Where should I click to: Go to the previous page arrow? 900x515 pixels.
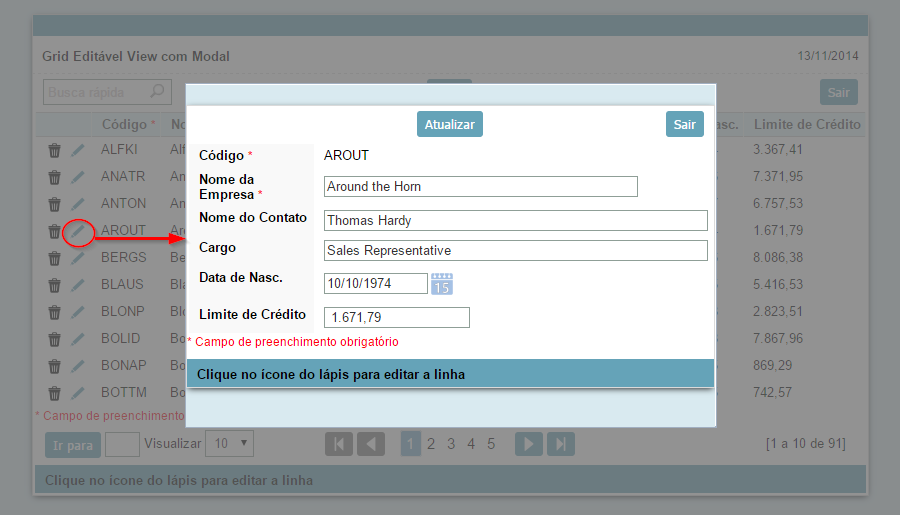[x=371, y=444]
